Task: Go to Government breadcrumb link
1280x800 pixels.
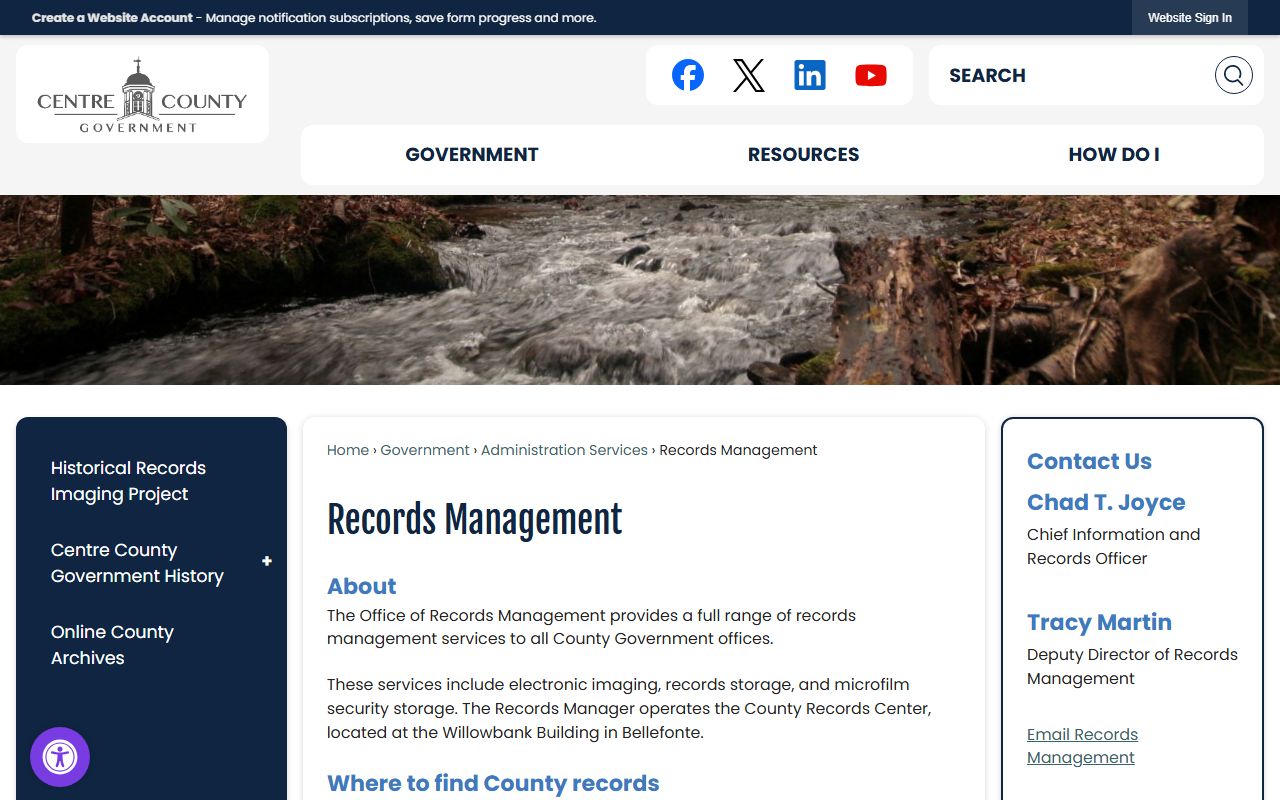Action: [x=425, y=450]
